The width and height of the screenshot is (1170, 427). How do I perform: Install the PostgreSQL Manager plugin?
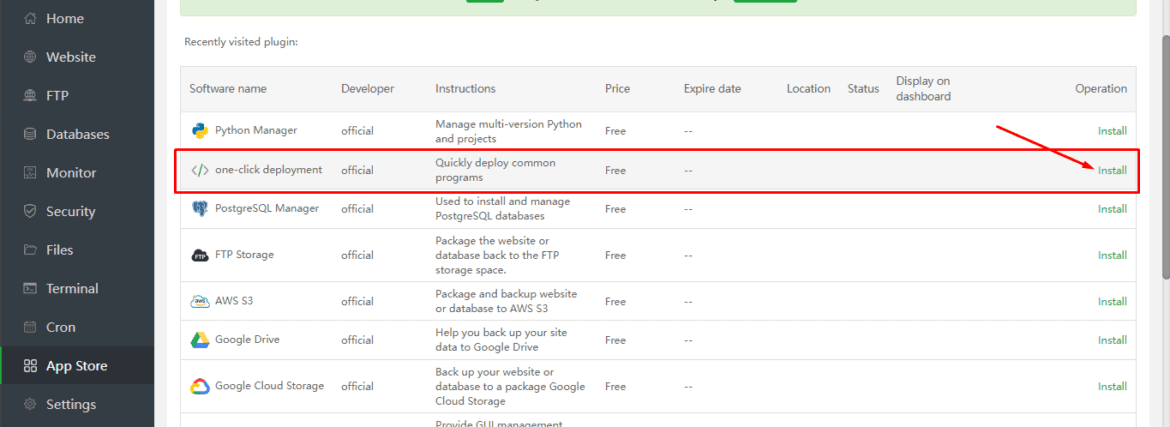pyautogui.click(x=1112, y=209)
